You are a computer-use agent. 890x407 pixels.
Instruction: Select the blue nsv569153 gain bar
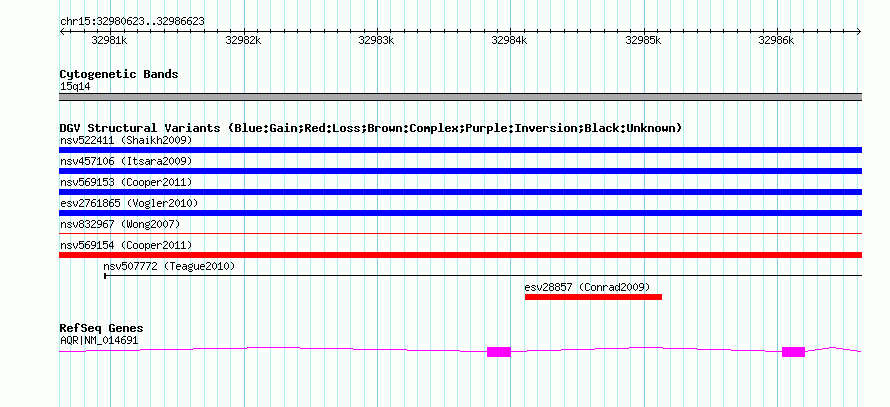point(460,192)
